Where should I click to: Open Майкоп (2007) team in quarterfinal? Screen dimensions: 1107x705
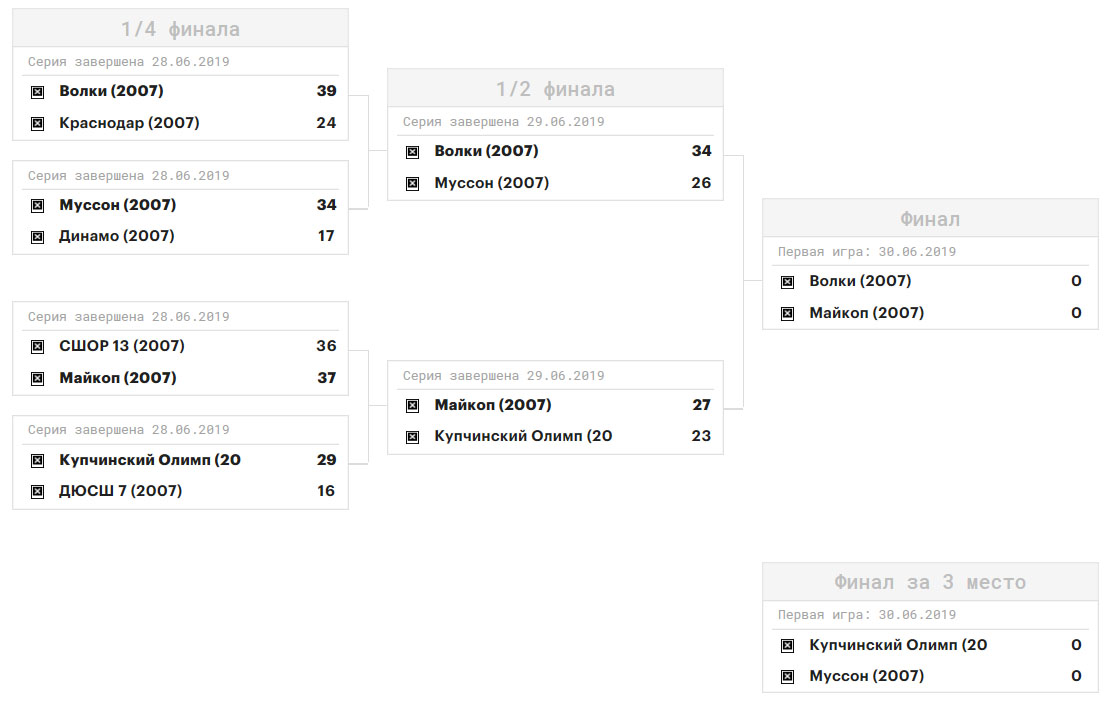pyautogui.click(x=117, y=378)
